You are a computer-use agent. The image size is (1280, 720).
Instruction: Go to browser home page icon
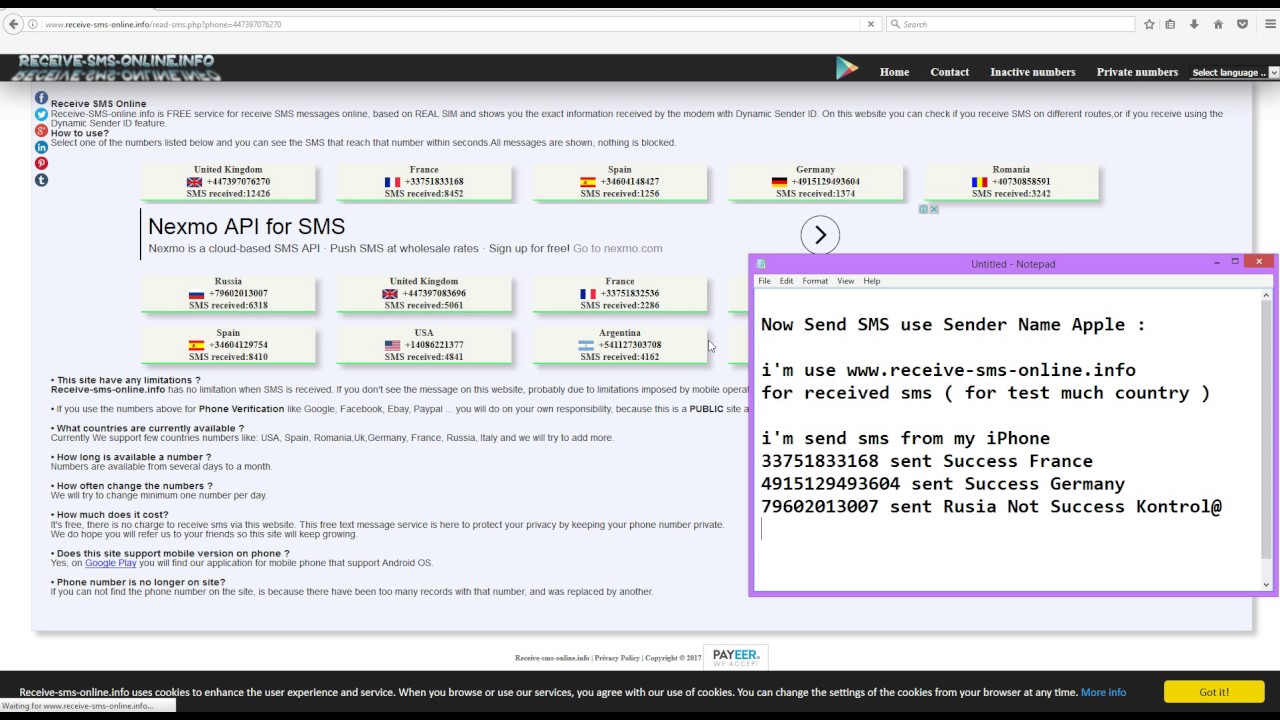1218,24
